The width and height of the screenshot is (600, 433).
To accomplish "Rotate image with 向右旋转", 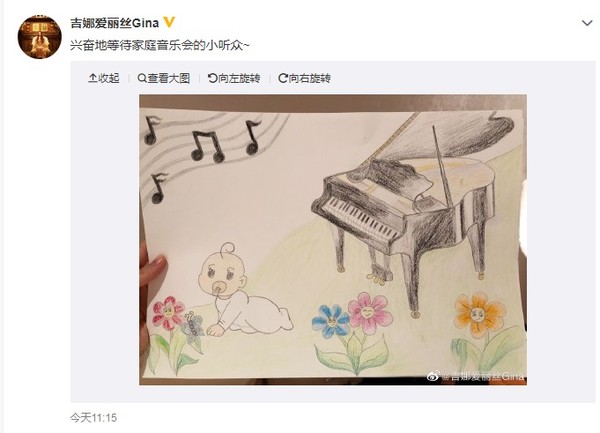I will pos(304,78).
